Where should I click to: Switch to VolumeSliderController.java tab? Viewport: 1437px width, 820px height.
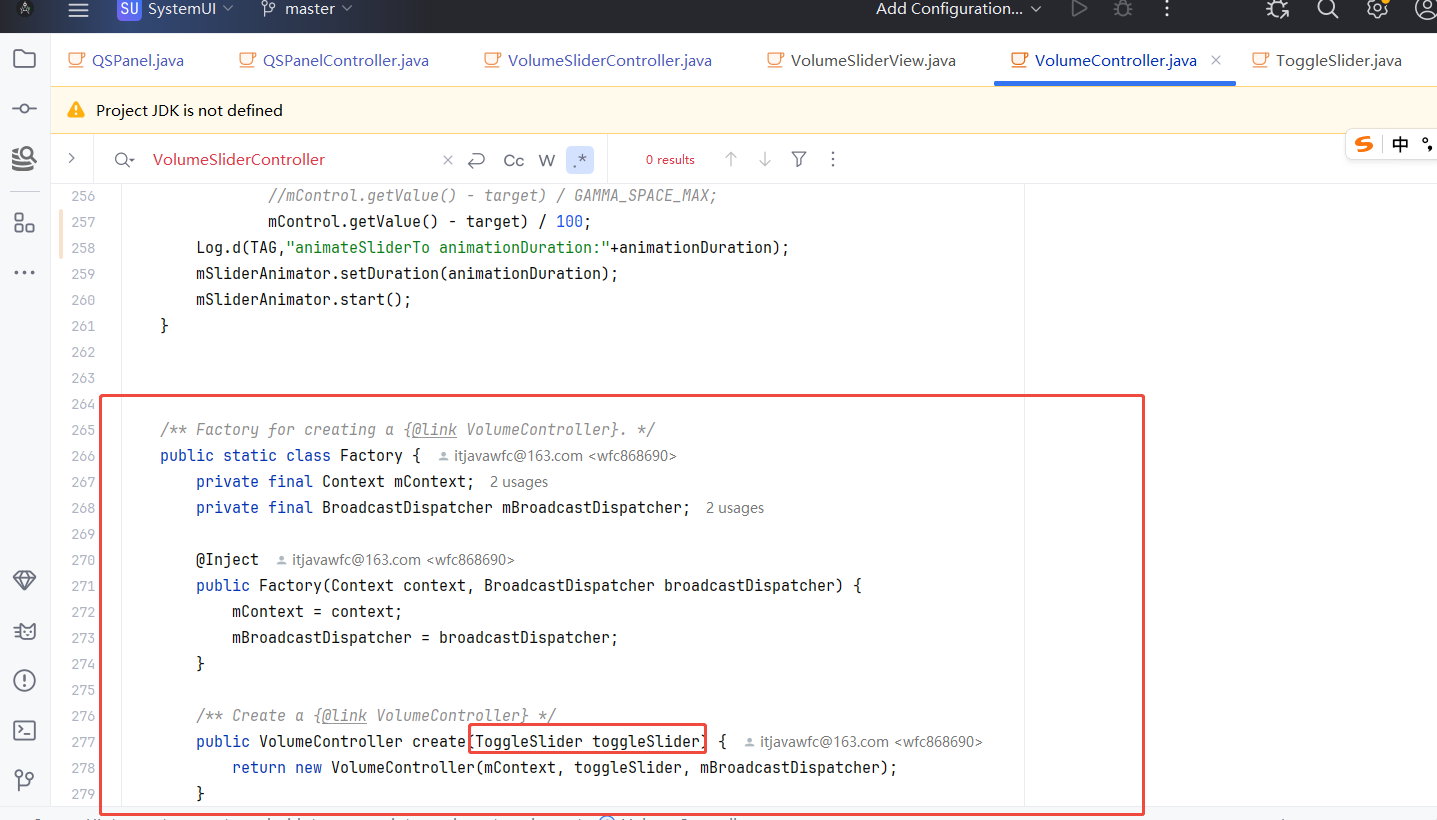pos(598,60)
